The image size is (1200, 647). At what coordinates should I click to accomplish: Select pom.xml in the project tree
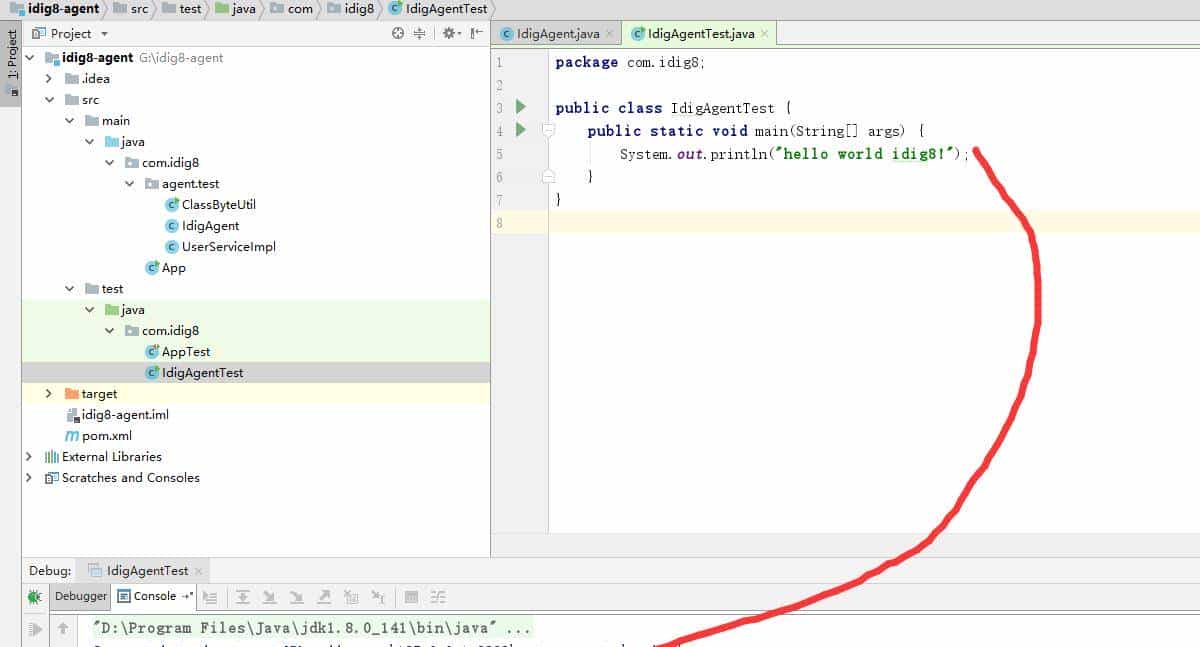click(106, 436)
